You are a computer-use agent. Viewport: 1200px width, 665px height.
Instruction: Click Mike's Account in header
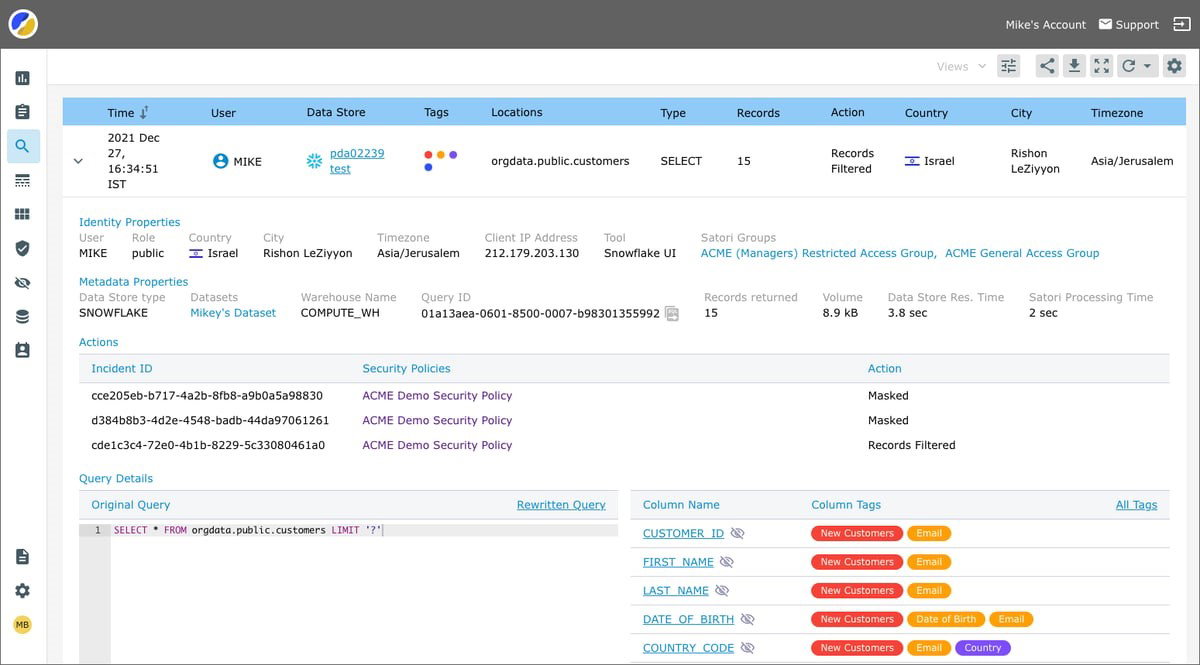click(1045, 24)
